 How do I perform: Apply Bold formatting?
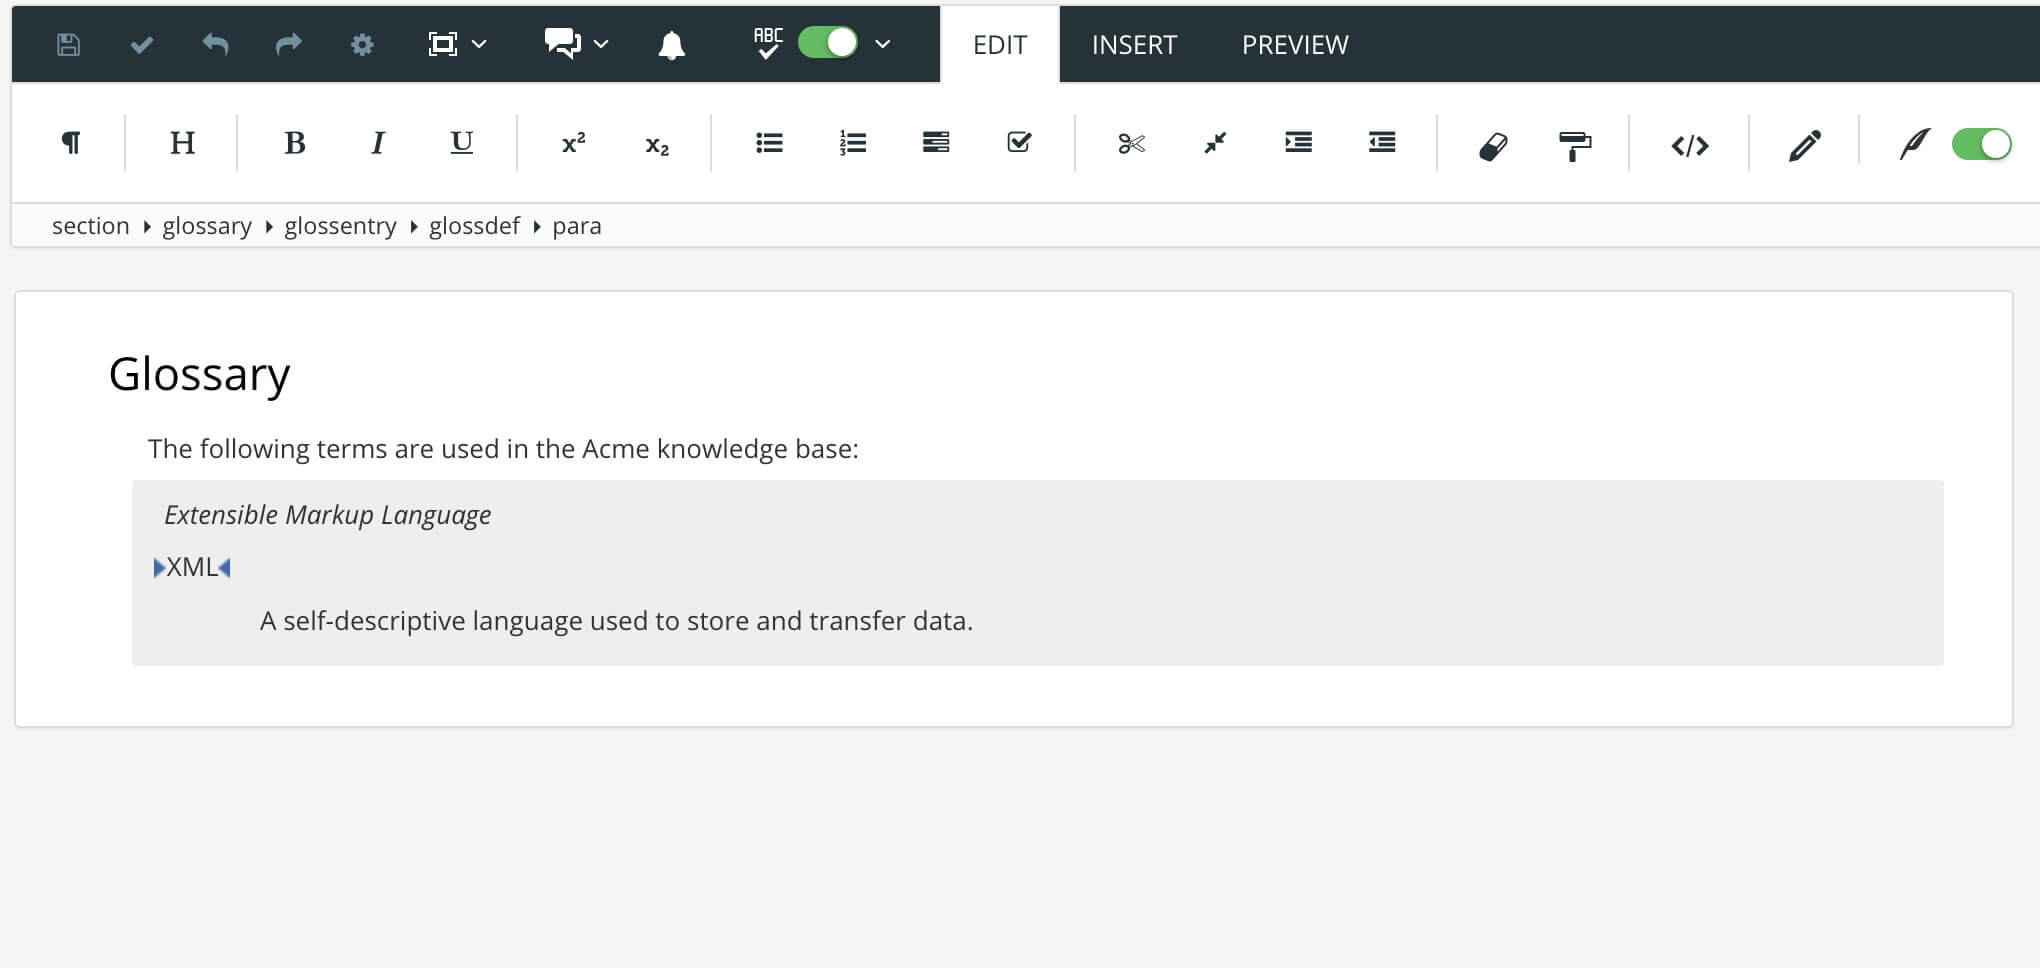(294, 144)
